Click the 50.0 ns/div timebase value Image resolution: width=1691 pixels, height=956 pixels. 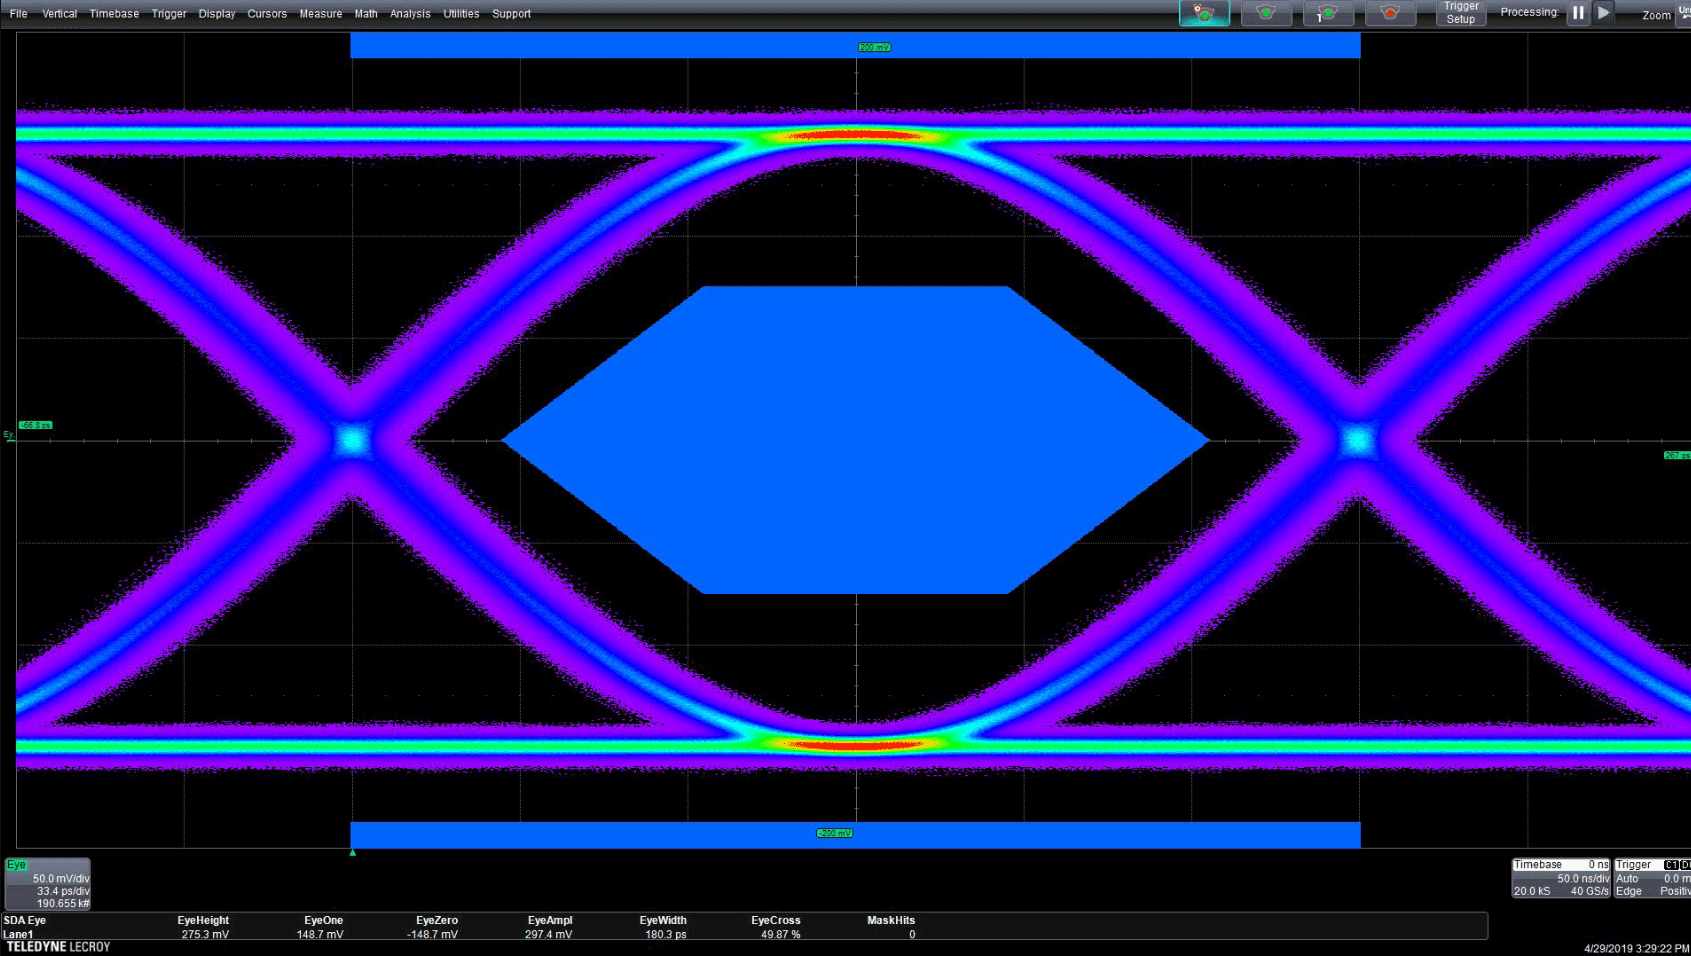pyautogui.click(x=1583, y=879)
